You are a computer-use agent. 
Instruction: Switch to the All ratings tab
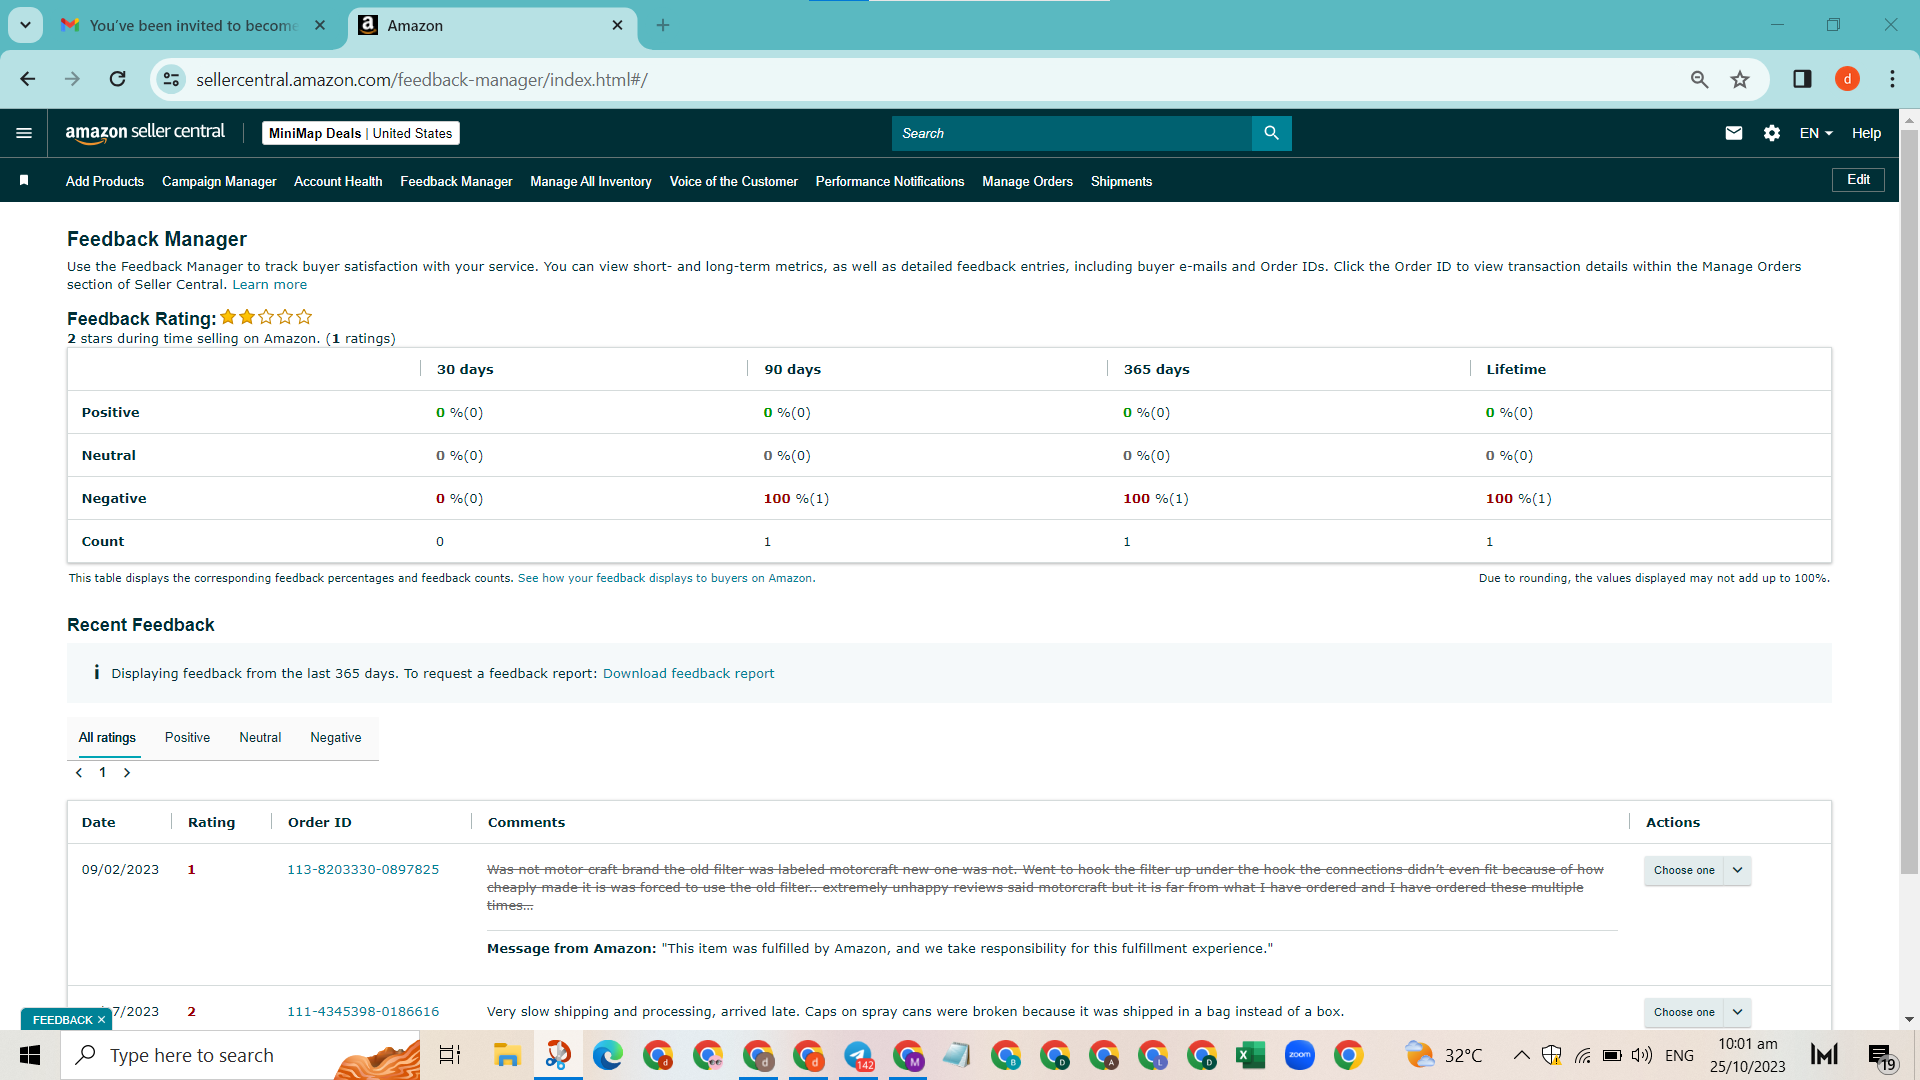pos(107,738)
